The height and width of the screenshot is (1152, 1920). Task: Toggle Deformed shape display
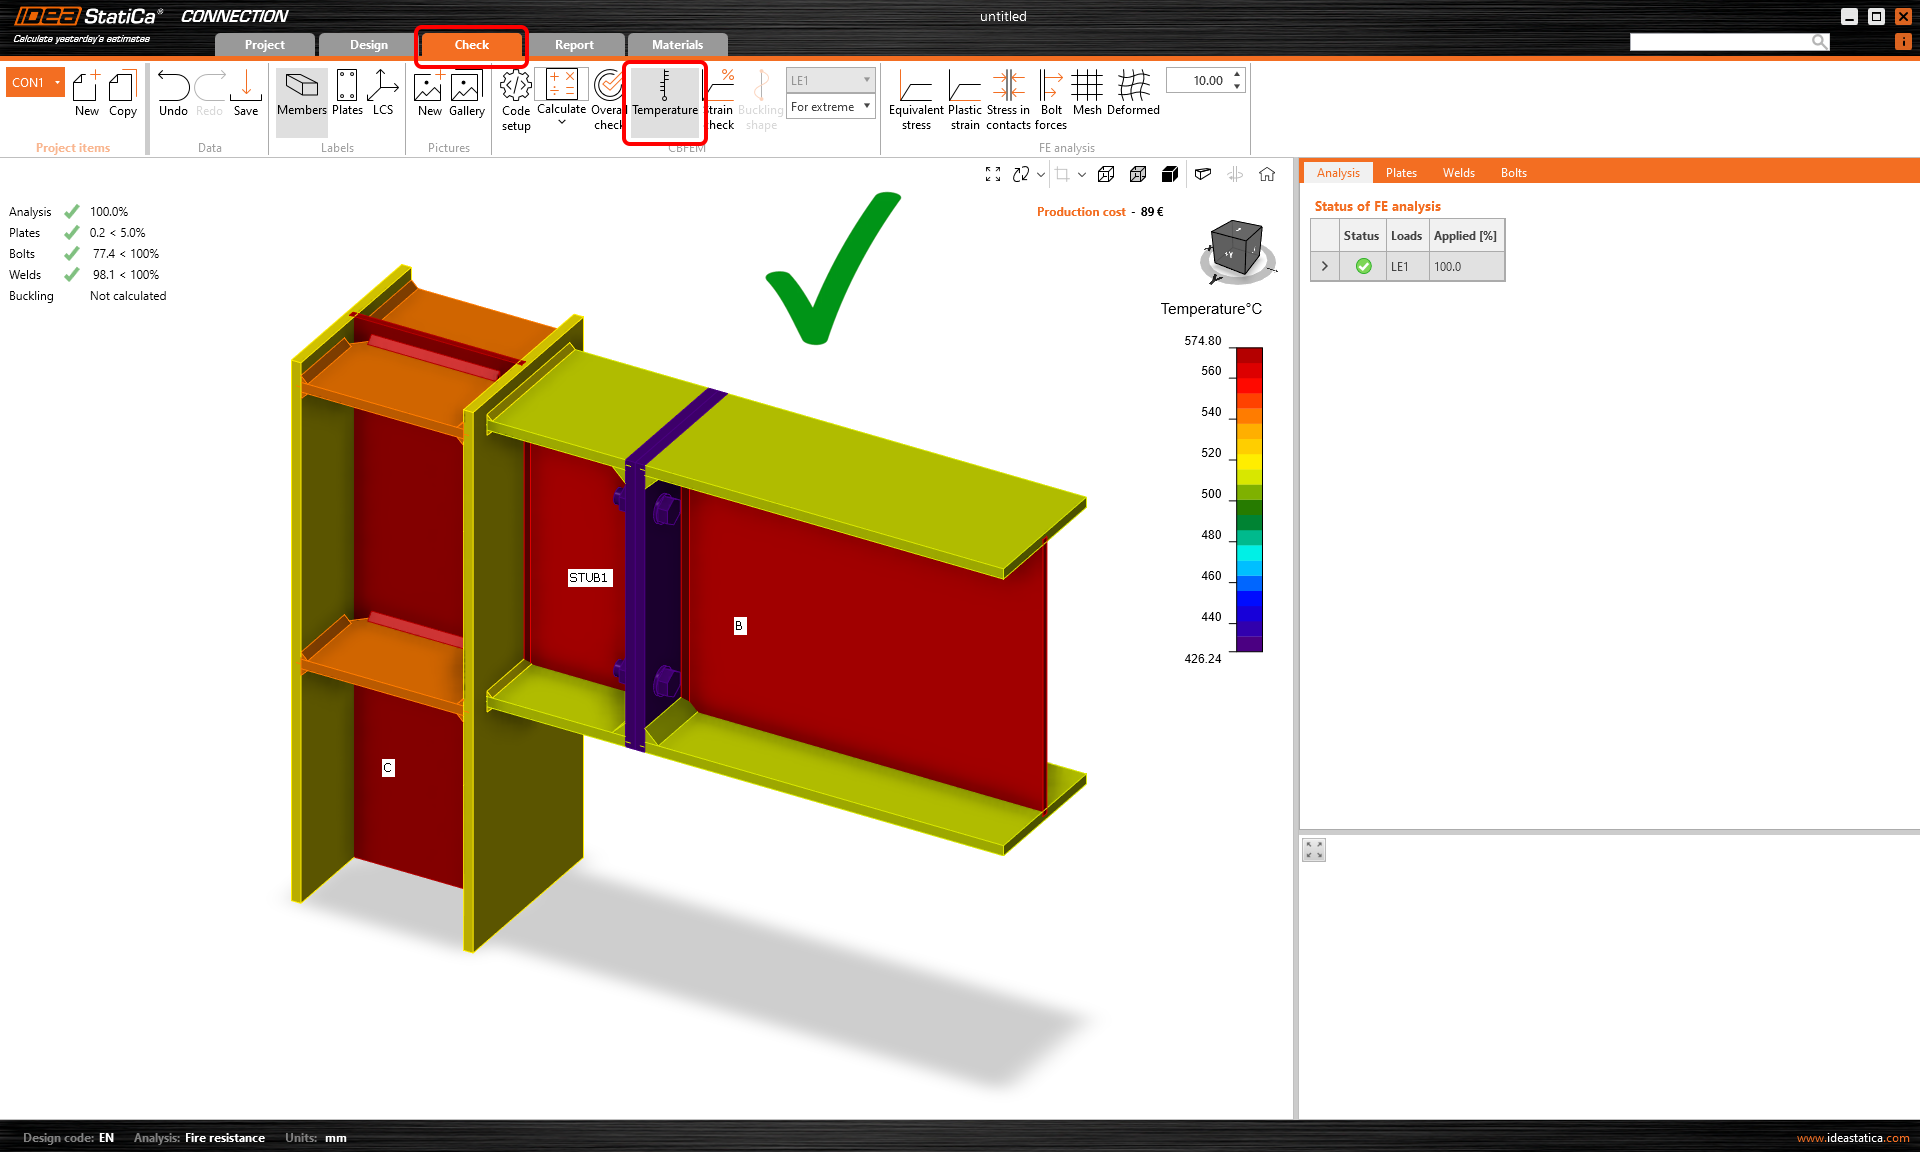pos(1133,94)
